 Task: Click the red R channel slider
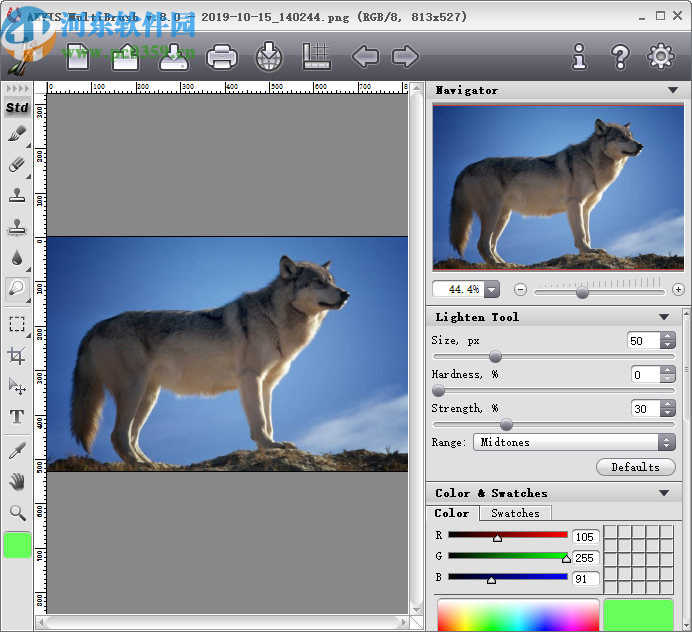(x=508, y=535)
